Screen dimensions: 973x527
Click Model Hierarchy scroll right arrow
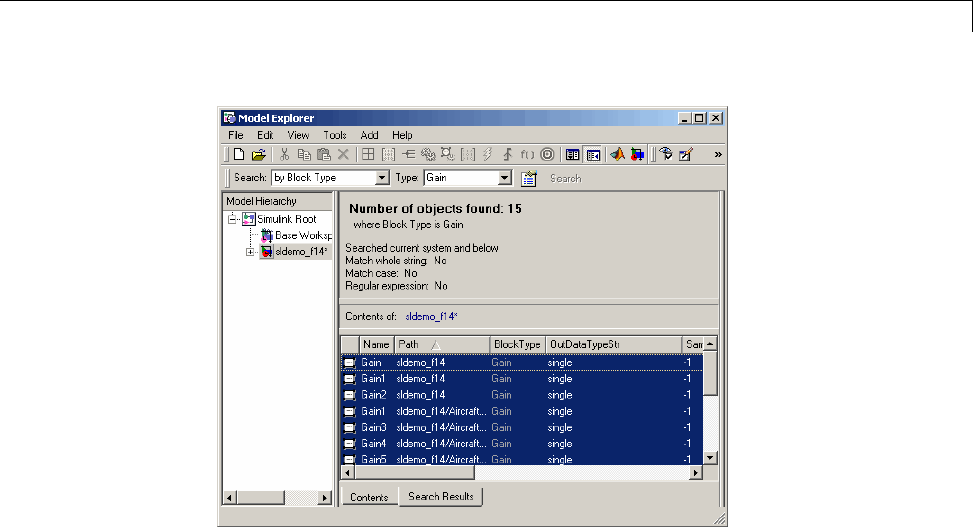click(x=325, y=498)
